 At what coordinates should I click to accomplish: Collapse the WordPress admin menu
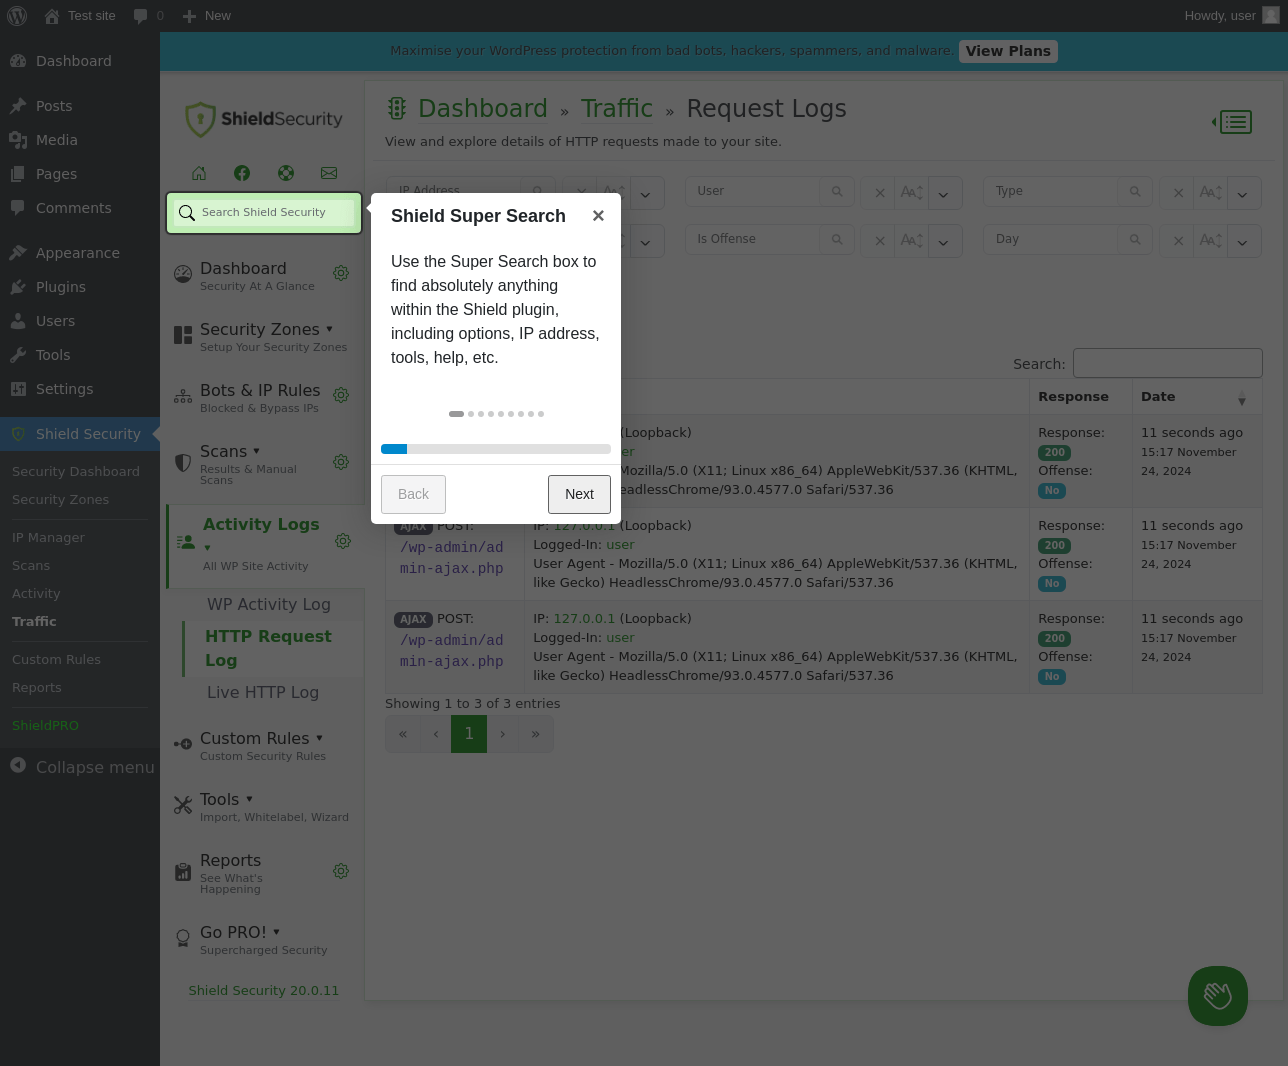80,767
